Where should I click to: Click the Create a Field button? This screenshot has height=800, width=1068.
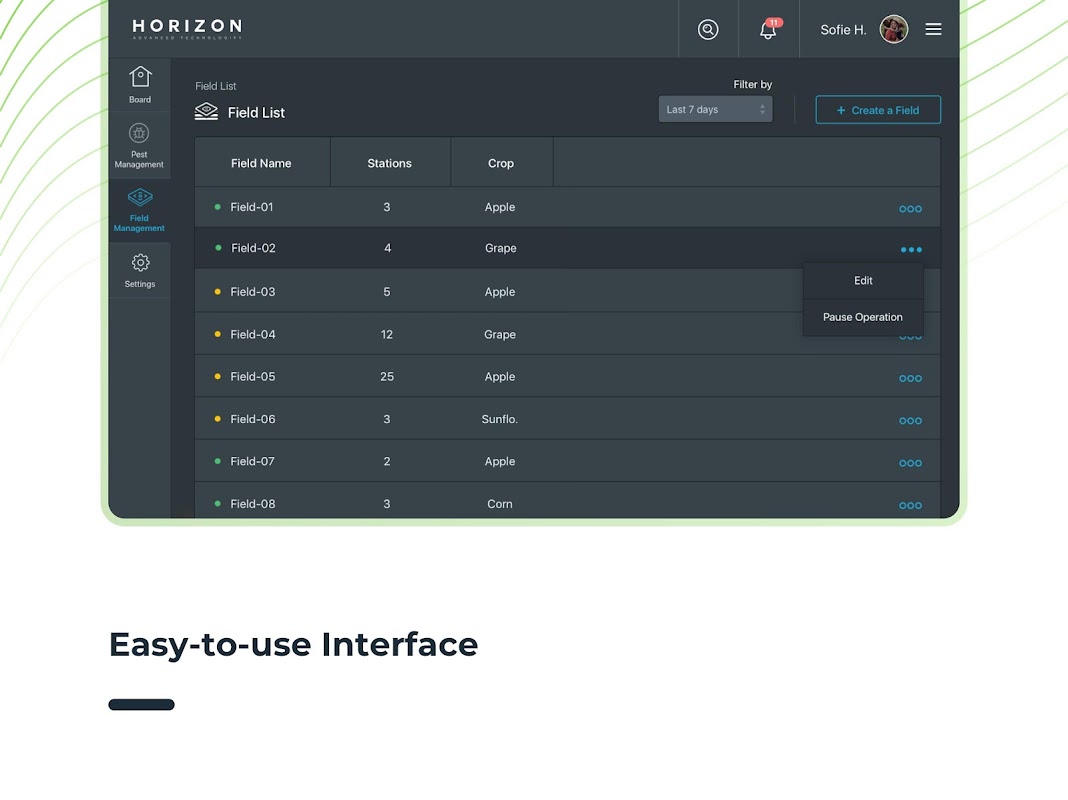pos(878,110)
